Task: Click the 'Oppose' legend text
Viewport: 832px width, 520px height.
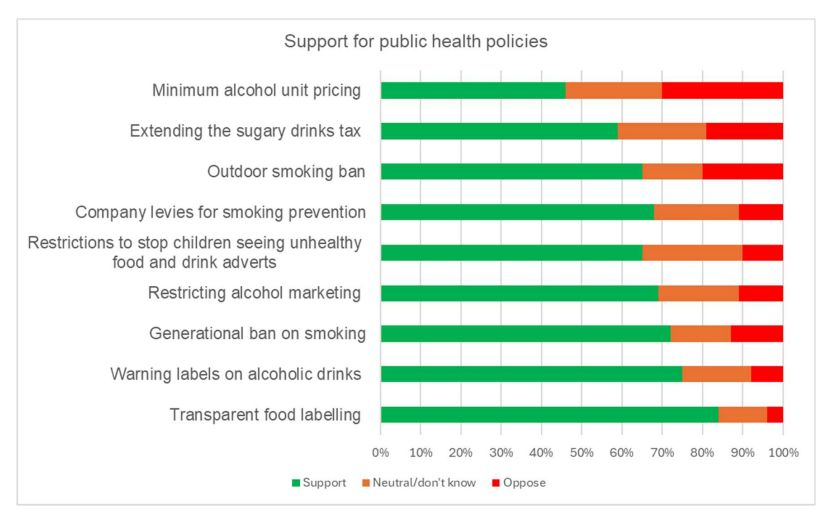Action: coord(527,483)
